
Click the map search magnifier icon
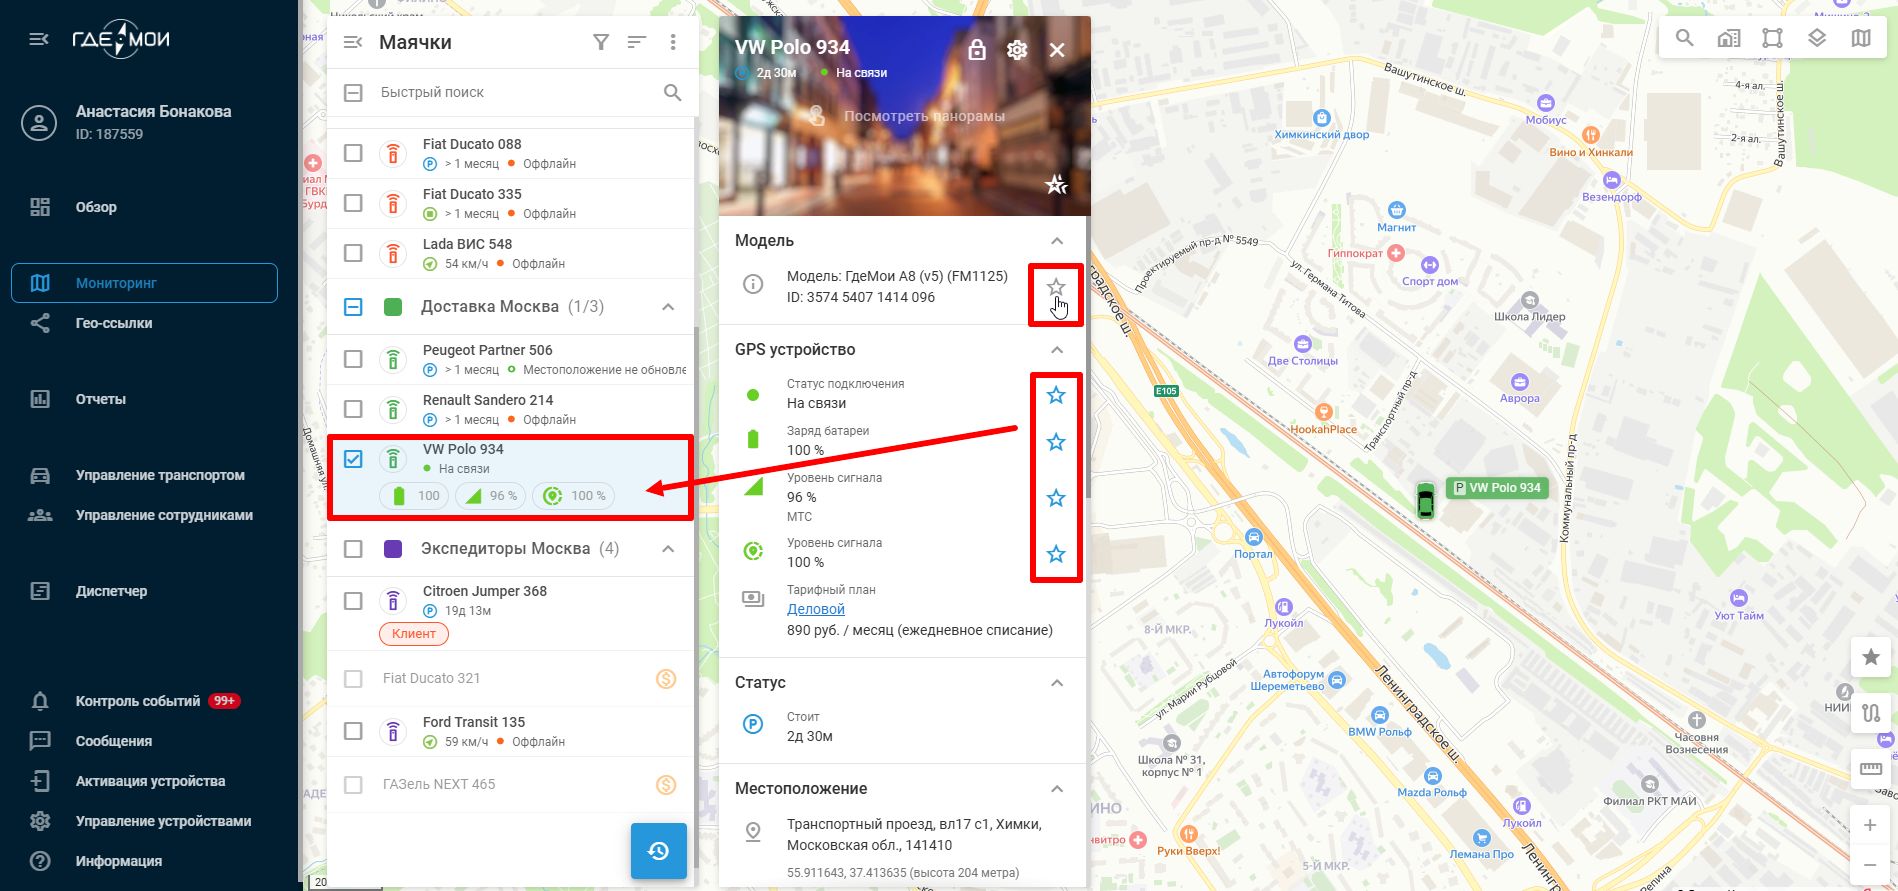pyautogui.click(x=1685, y=38)
